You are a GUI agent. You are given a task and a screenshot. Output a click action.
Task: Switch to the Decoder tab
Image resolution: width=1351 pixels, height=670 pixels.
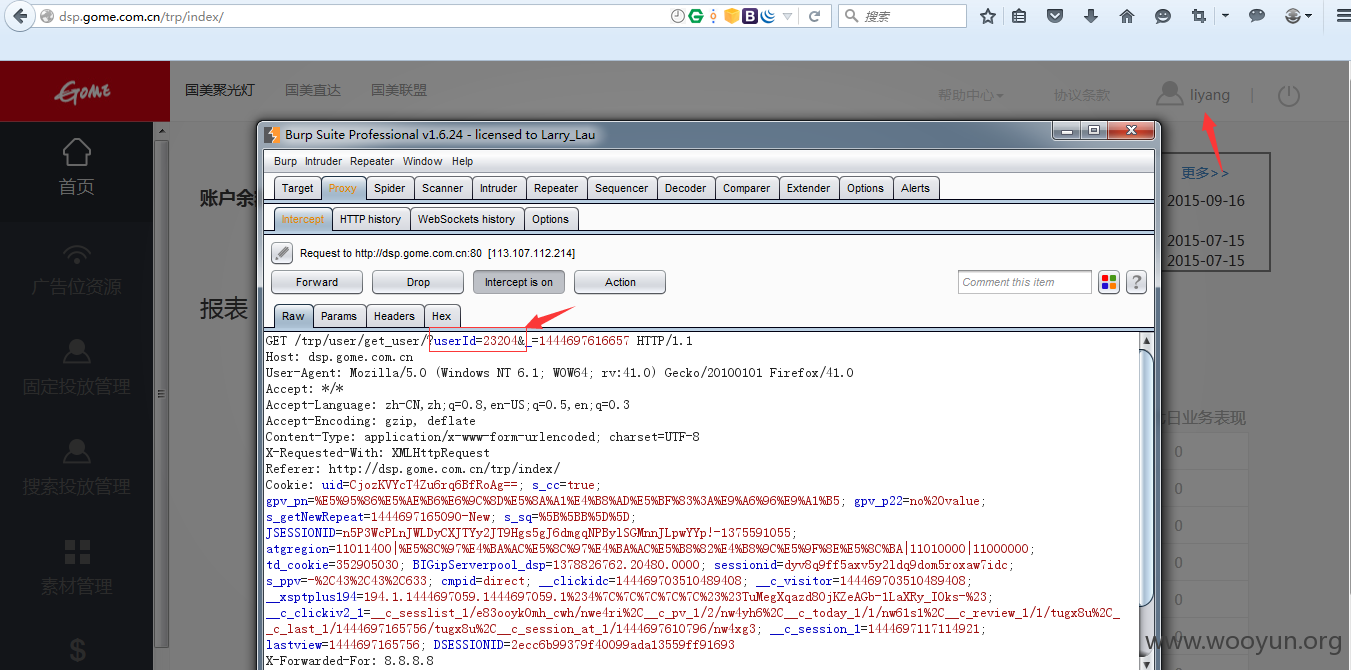click(x=685, y=188)
